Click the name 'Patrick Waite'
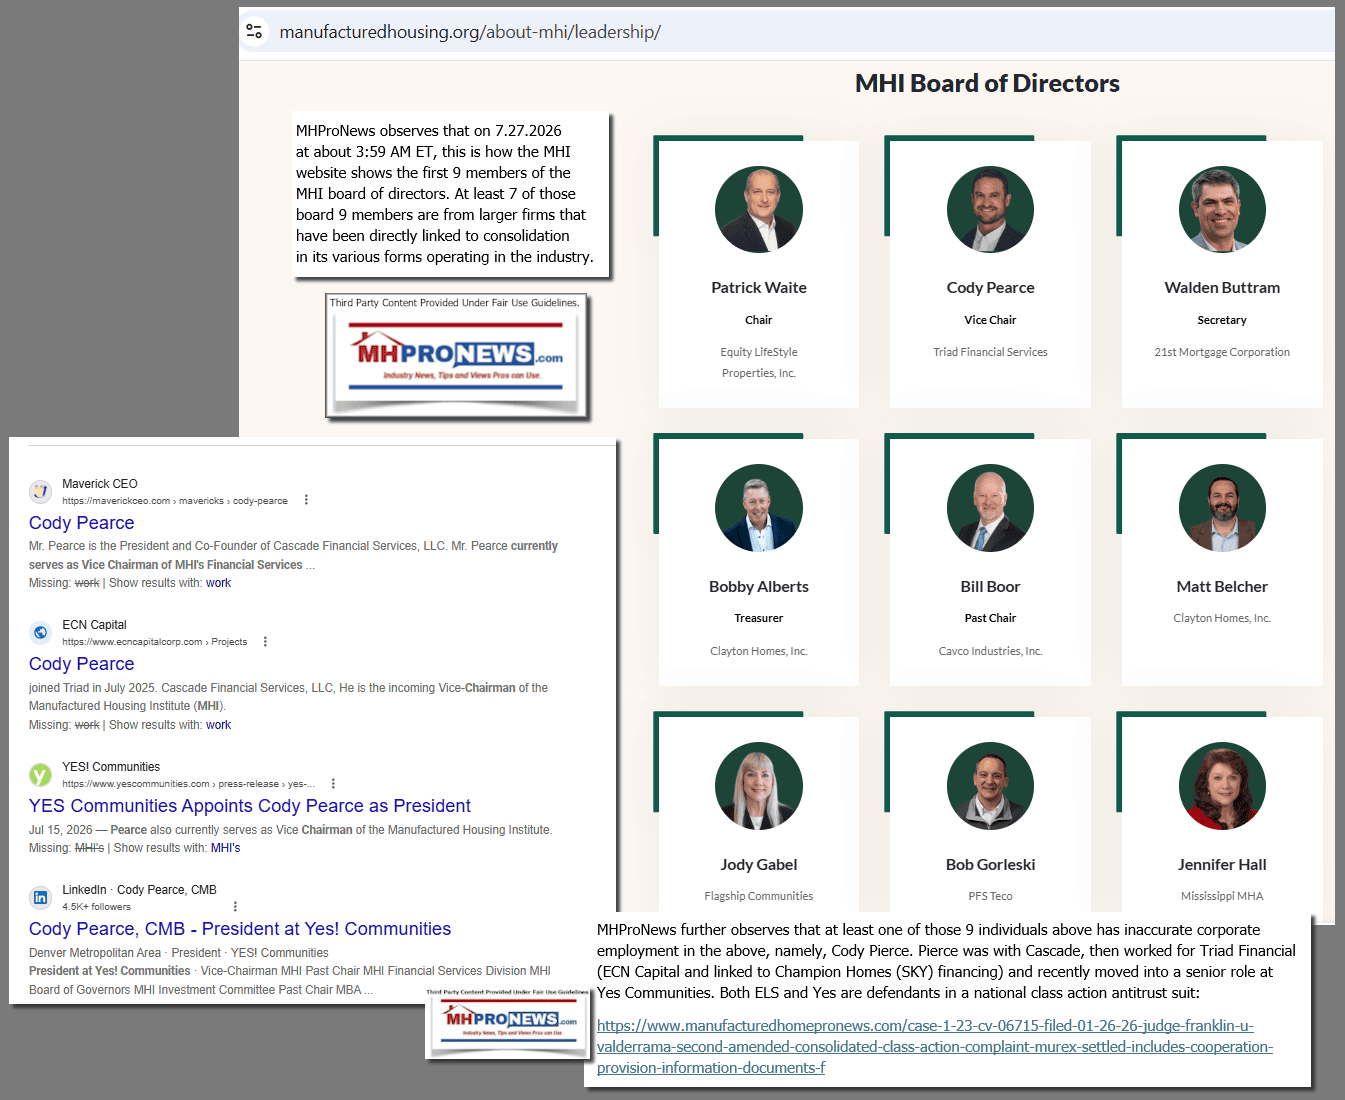 pos(759,288)
